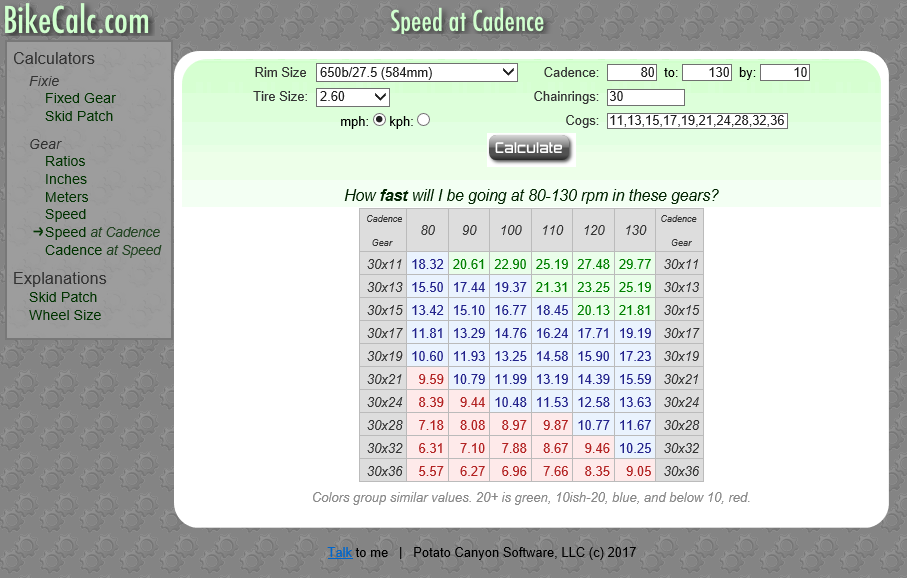907x578 pixels.
Task: Click the 18.32 cell in table
Action: click(427, 264)
